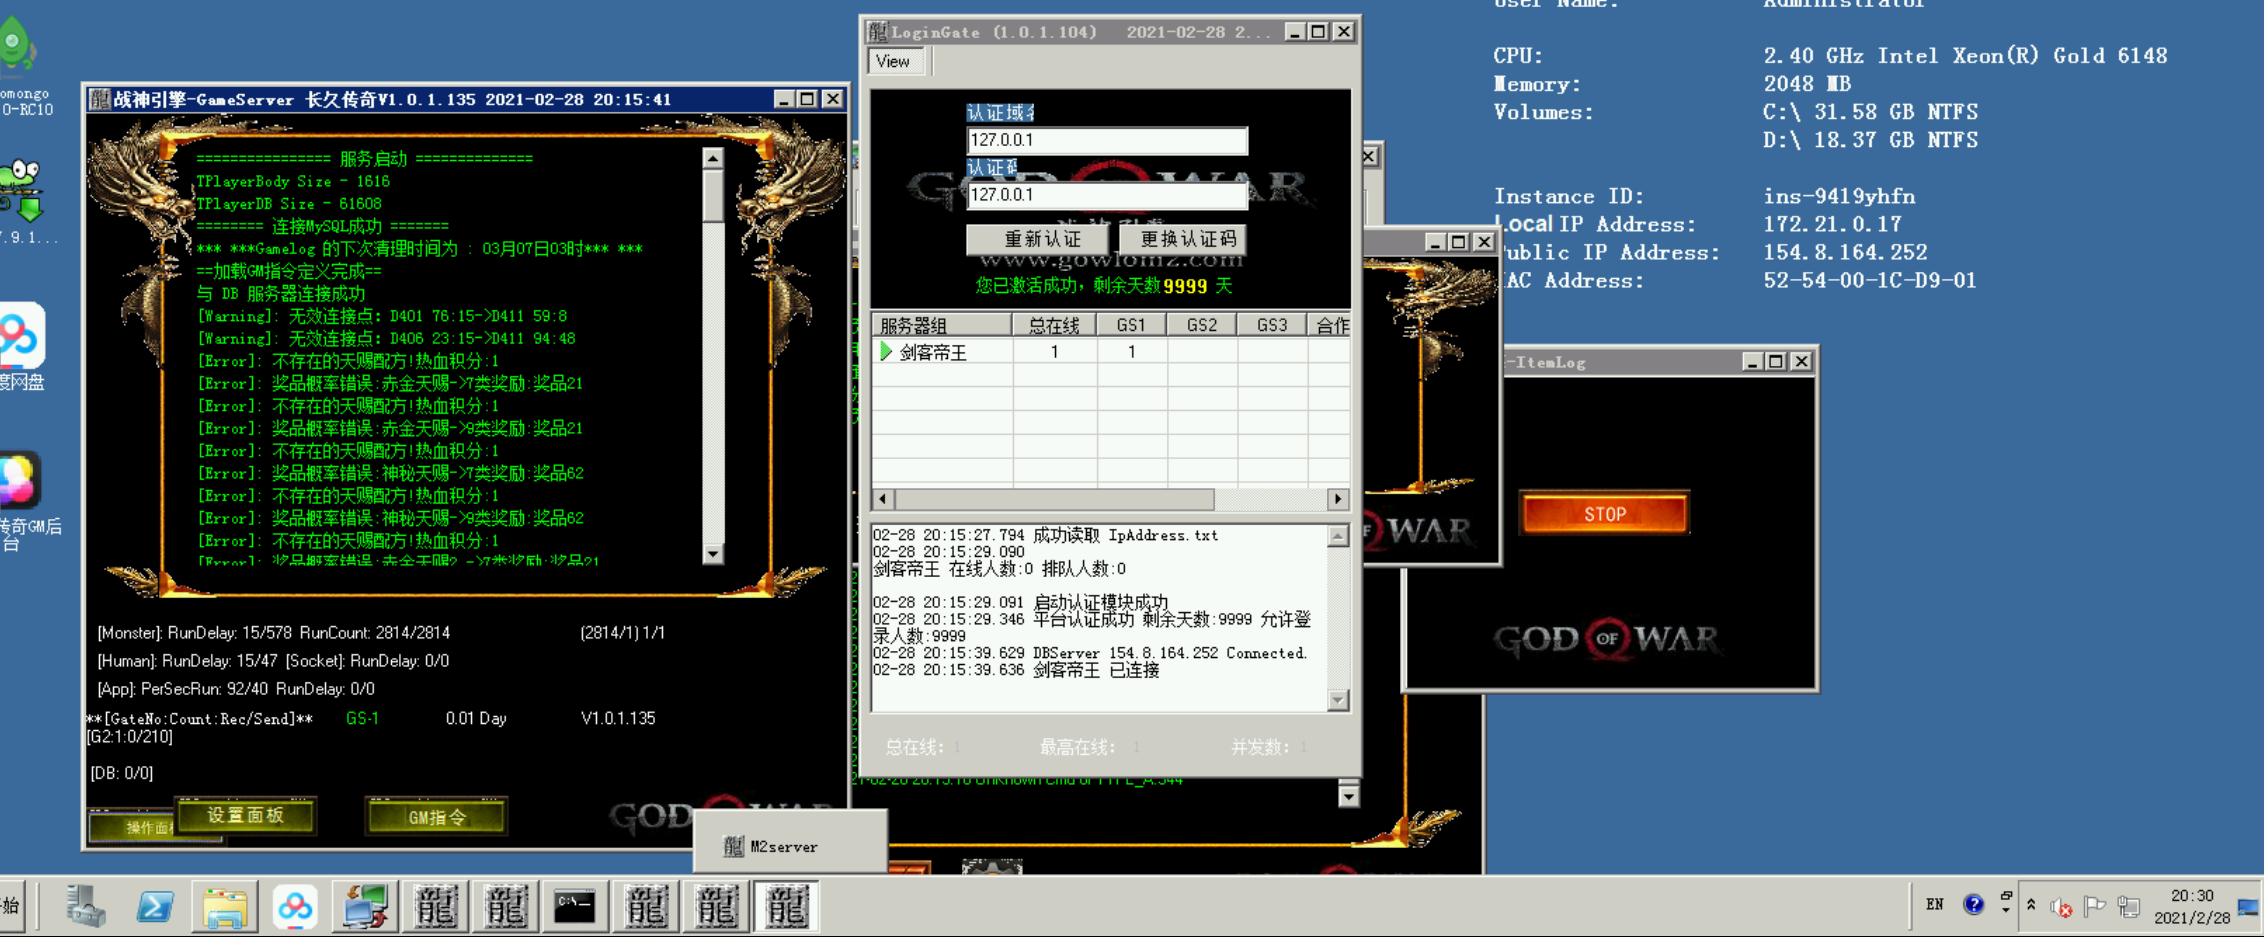Click the blue help question mark icon
Screen dimensions: 2264x937
tap(1973, 904)
